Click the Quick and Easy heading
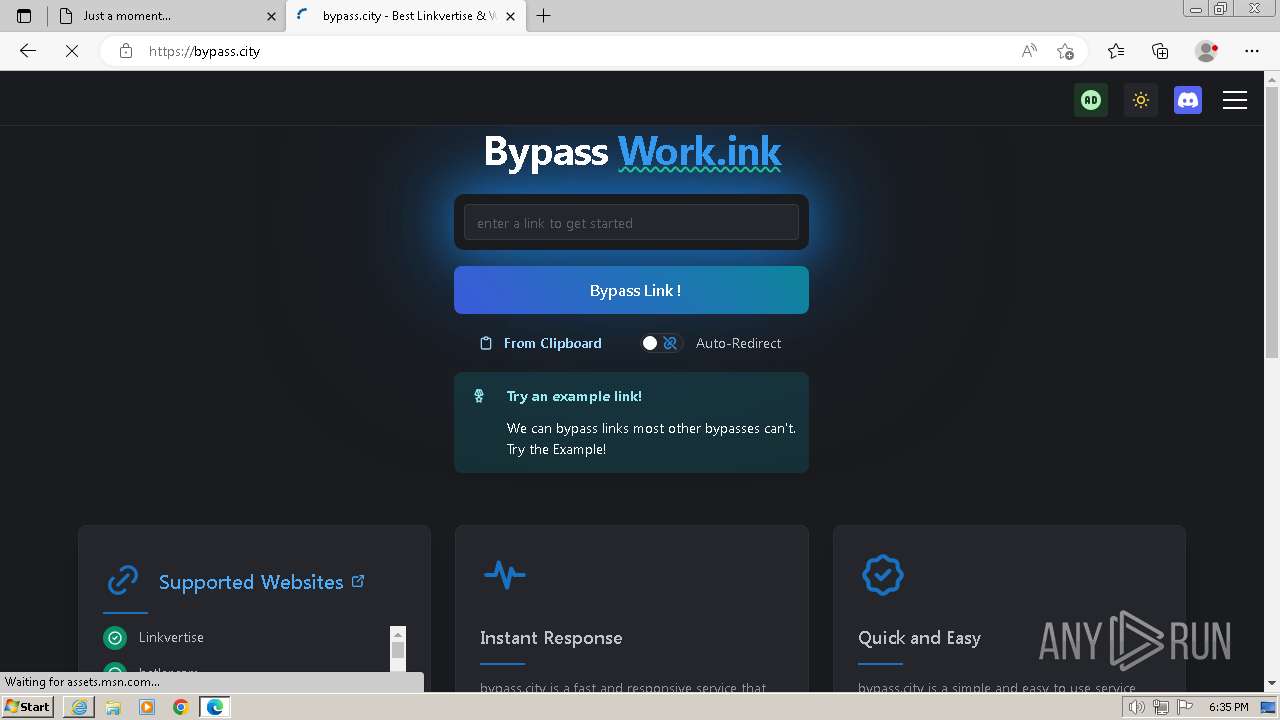This screenshot has width=1280, height=720. pos(919,638)
